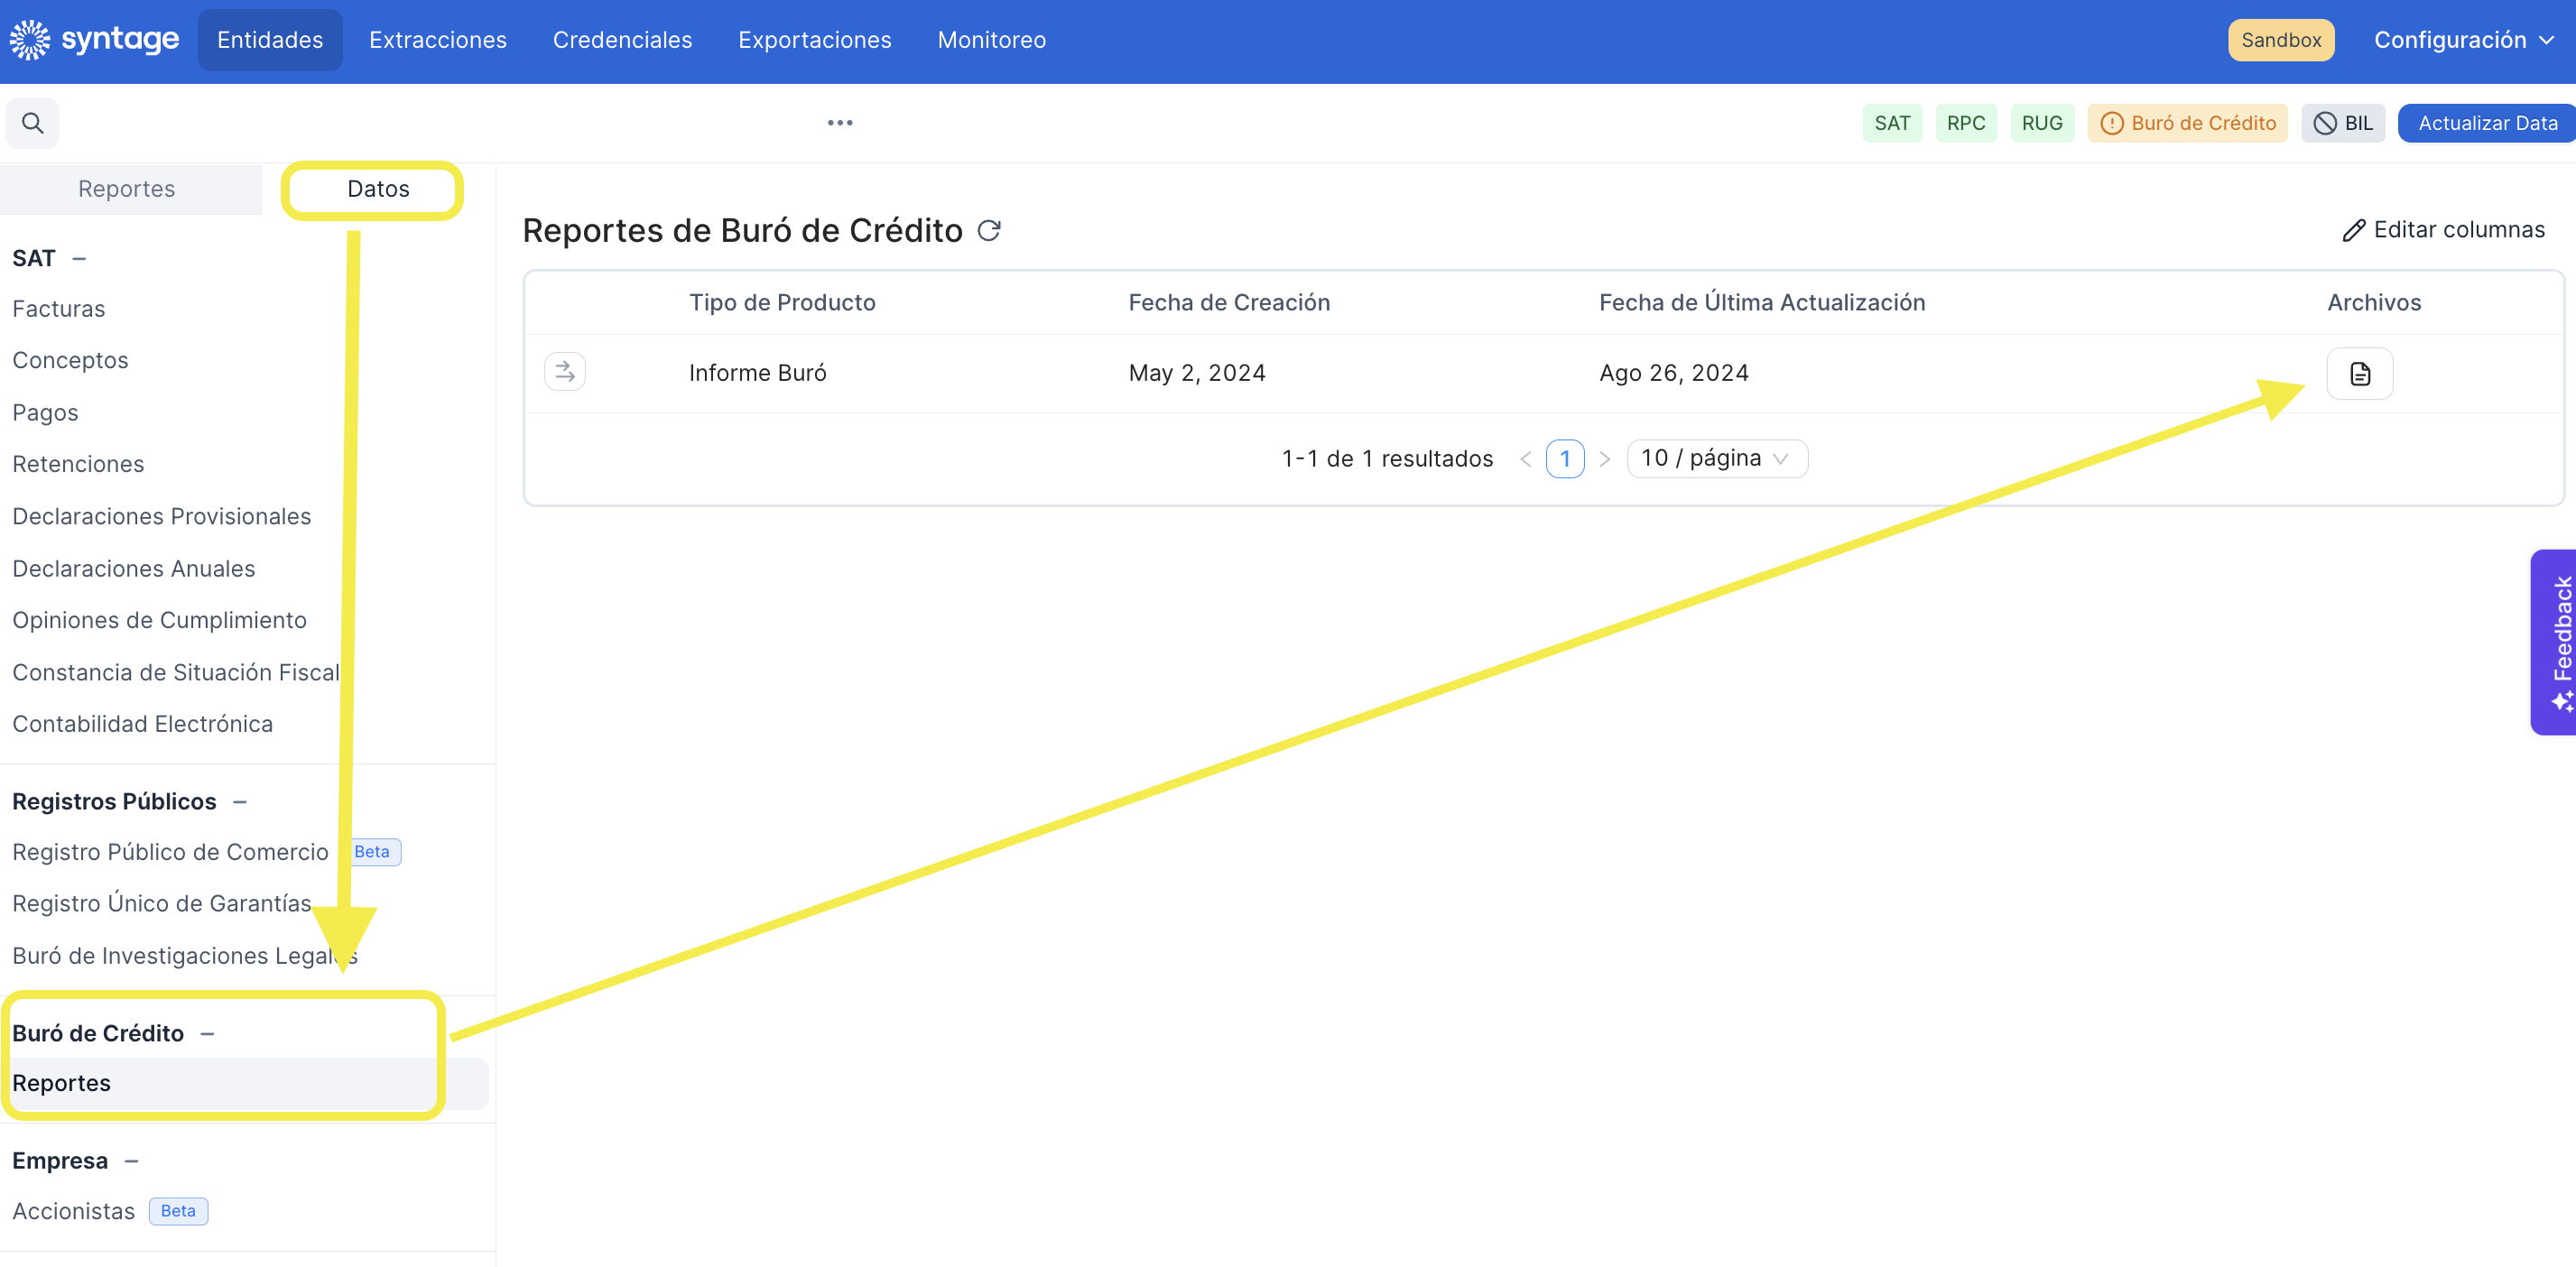Image resolution: width=2576 pixels, height=1267 pixels.
Task: Select the RUG status tag
Action: pos(2042,123)
